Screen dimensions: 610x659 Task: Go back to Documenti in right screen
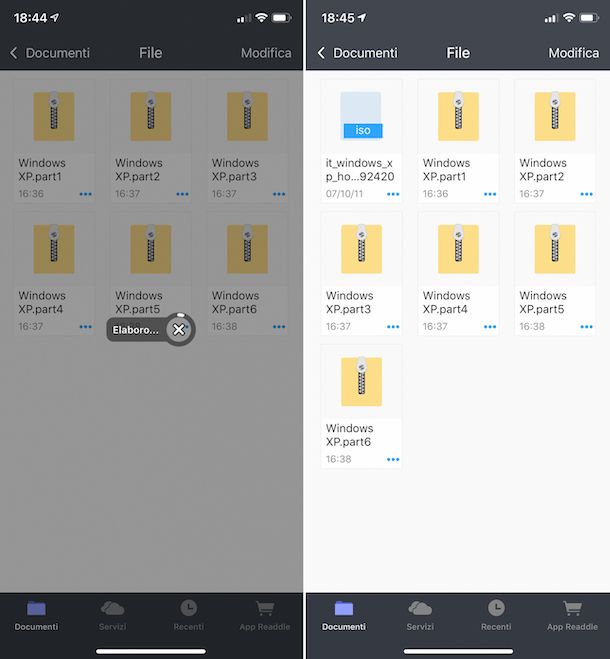coord(357,53)
